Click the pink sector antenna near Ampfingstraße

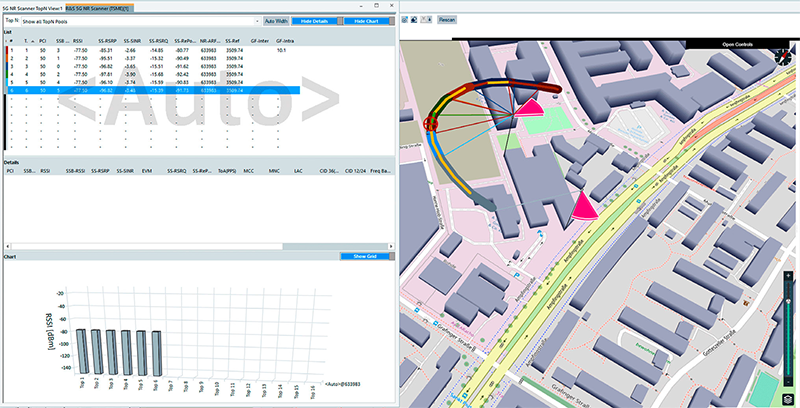point(583,207)
